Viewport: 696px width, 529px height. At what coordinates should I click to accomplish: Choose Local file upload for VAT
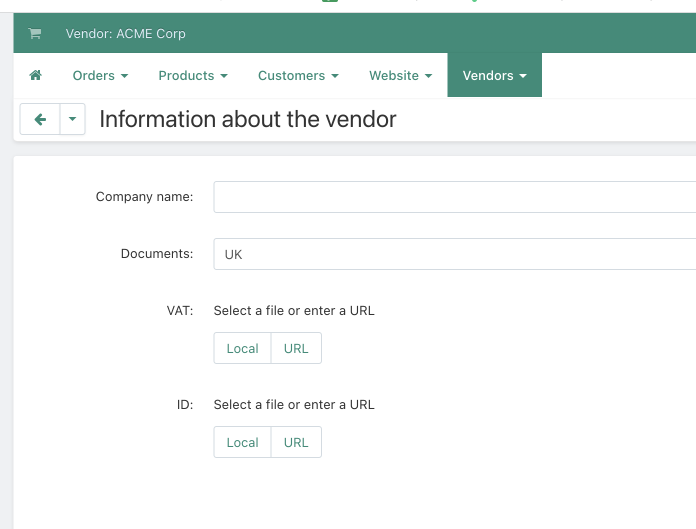[x=242, y=348]
